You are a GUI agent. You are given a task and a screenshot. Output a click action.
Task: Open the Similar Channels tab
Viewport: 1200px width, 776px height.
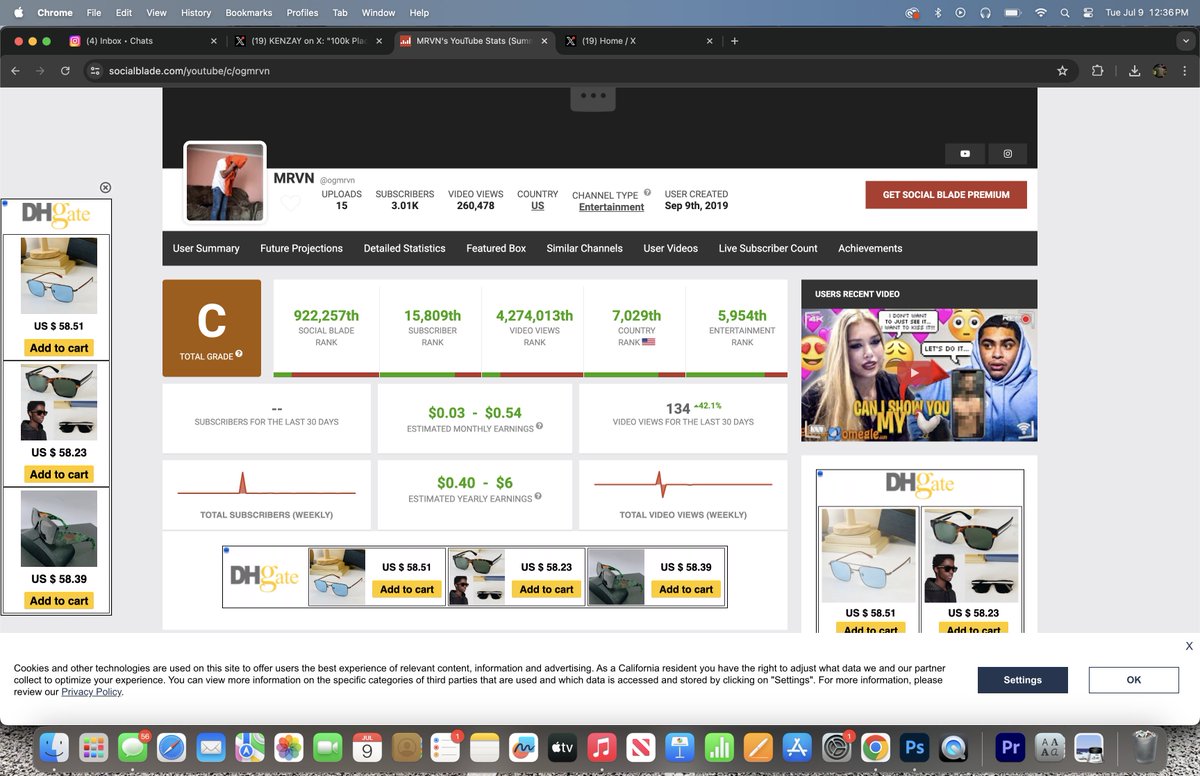(x=584, y=248)
